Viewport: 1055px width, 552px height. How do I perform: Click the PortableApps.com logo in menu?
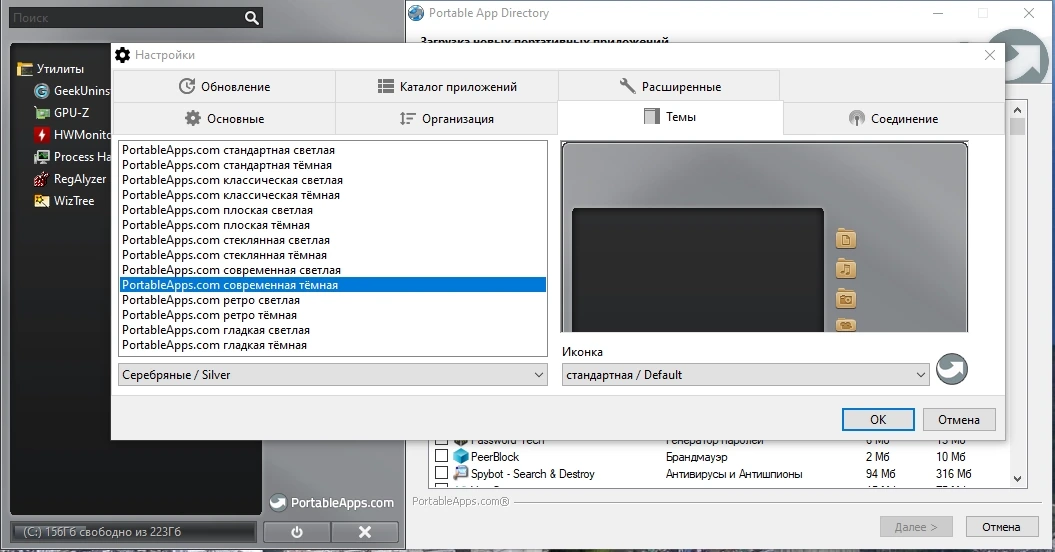click(x=331, y=502)
